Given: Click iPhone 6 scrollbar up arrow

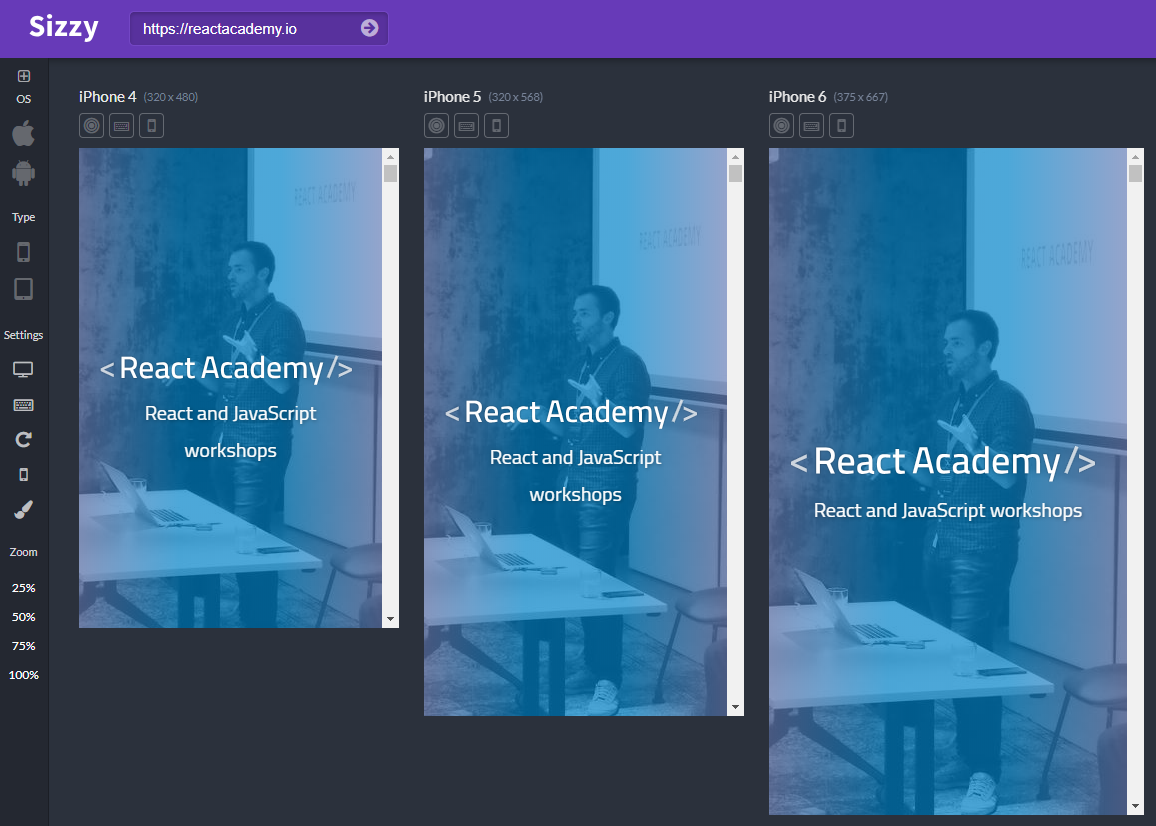Looking at the screenshot, I should tap(1135, 156).
